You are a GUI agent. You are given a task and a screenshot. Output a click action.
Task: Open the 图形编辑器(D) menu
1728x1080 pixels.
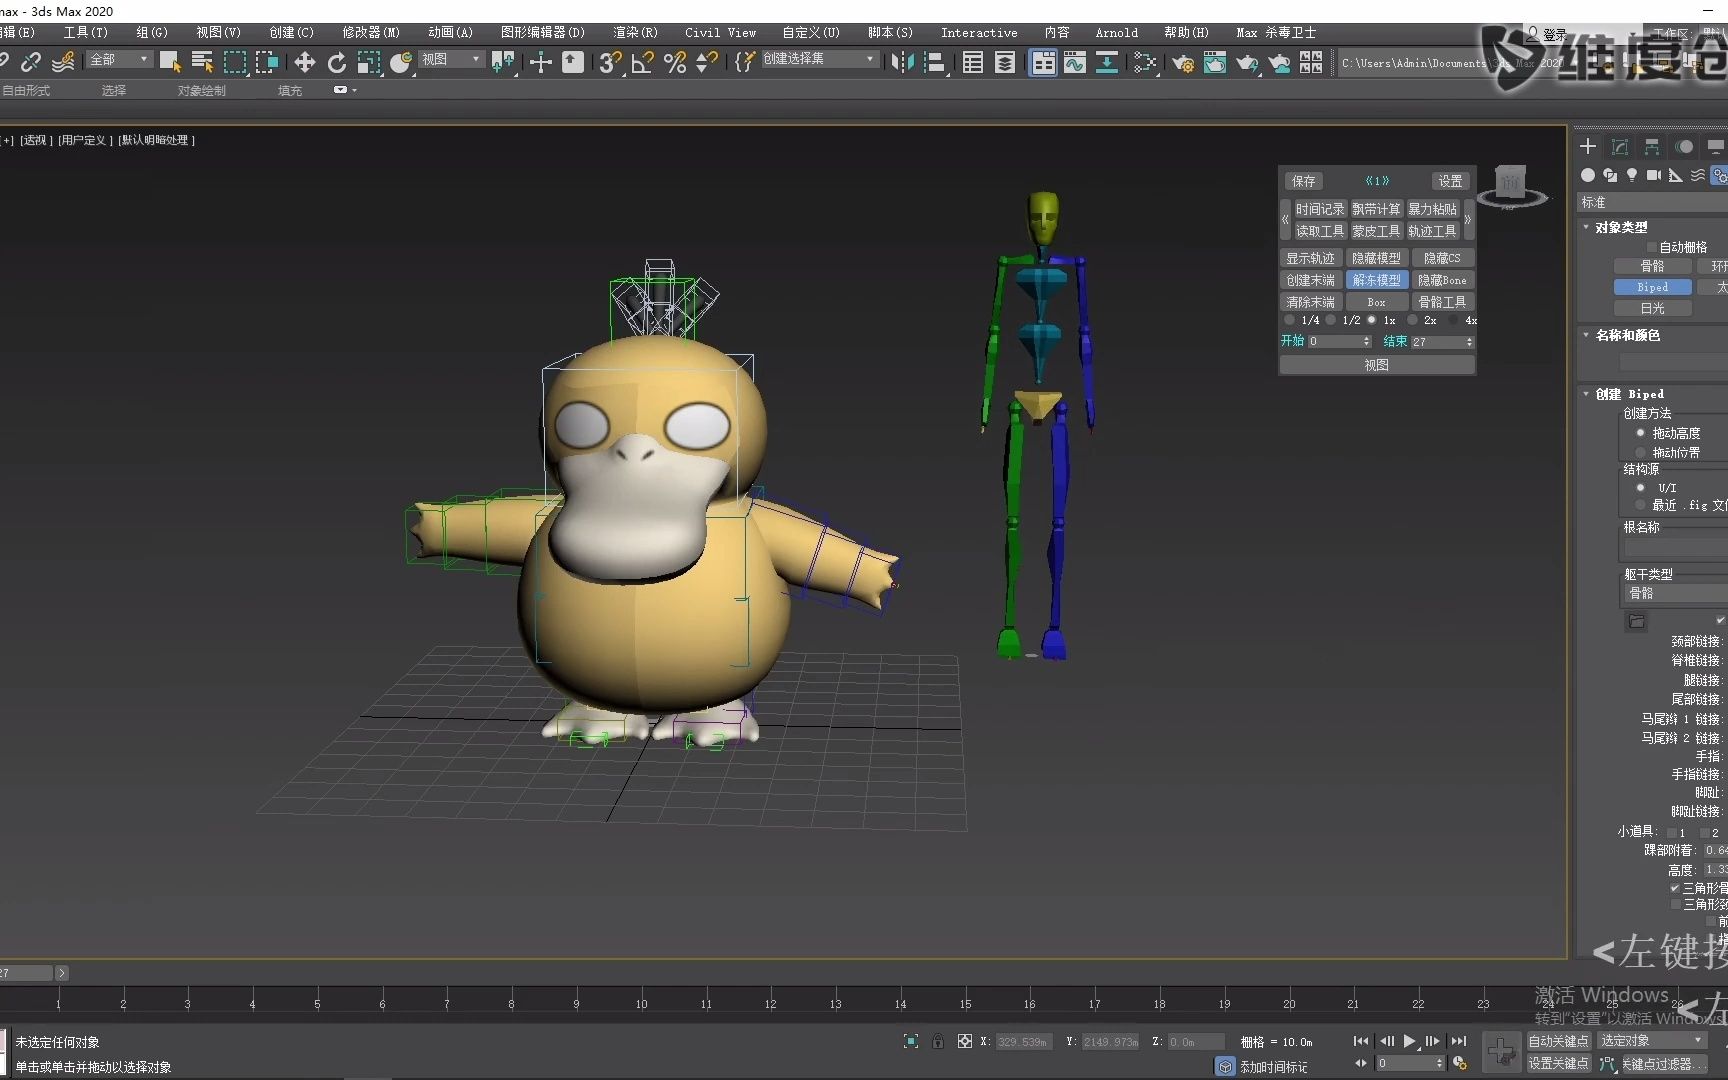click(543, 32)
